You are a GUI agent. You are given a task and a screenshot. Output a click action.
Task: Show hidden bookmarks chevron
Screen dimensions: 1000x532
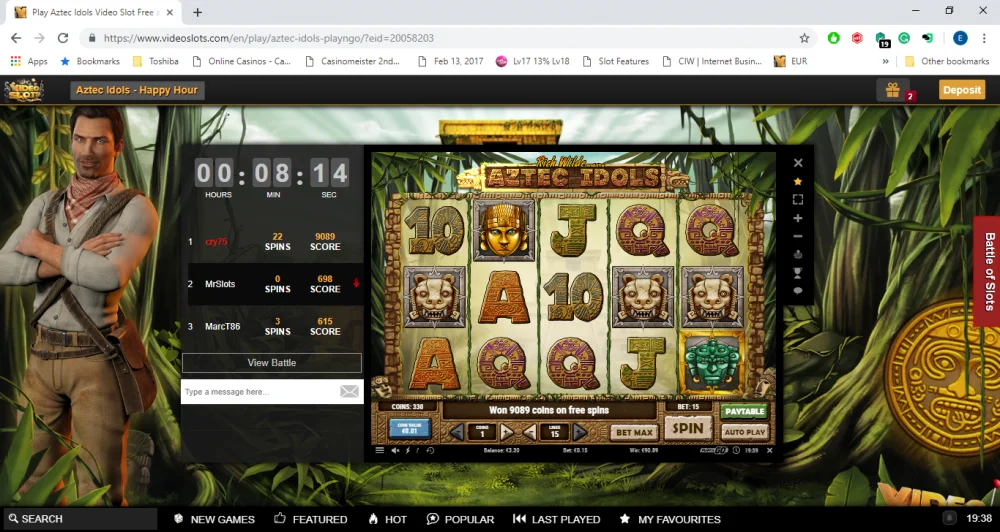pos(885,61)
